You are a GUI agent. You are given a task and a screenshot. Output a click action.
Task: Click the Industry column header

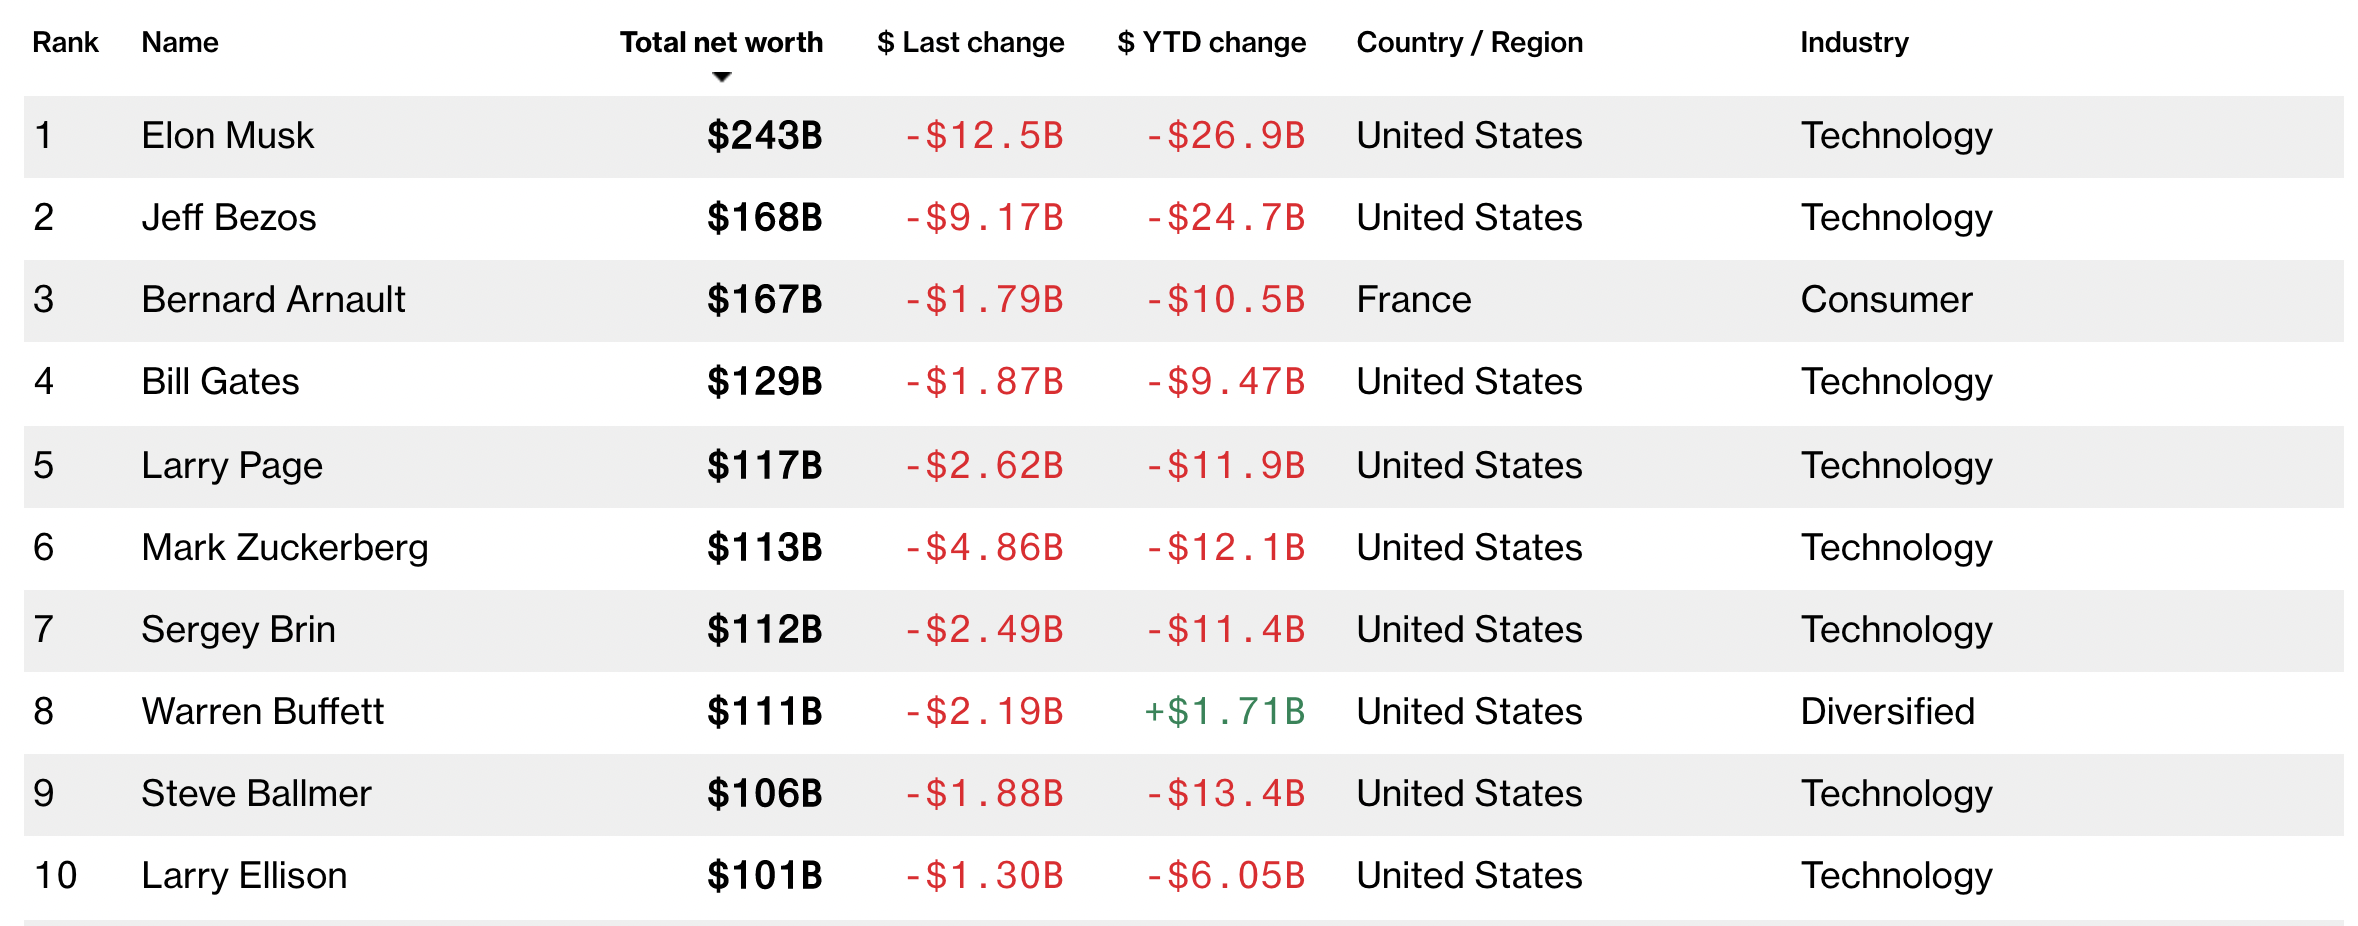(1854, 42)
